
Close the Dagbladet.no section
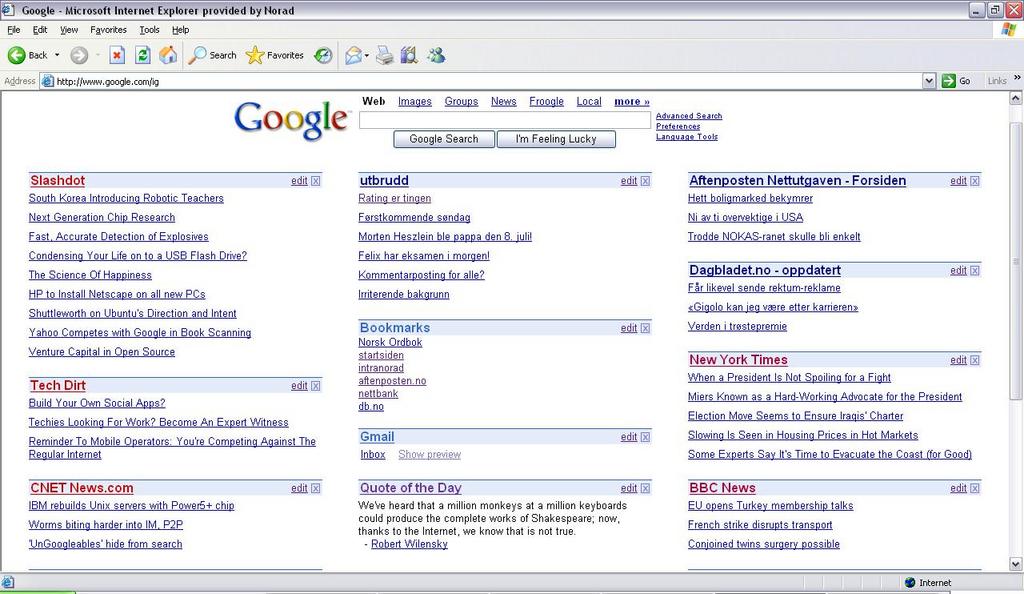coord(975,270)
